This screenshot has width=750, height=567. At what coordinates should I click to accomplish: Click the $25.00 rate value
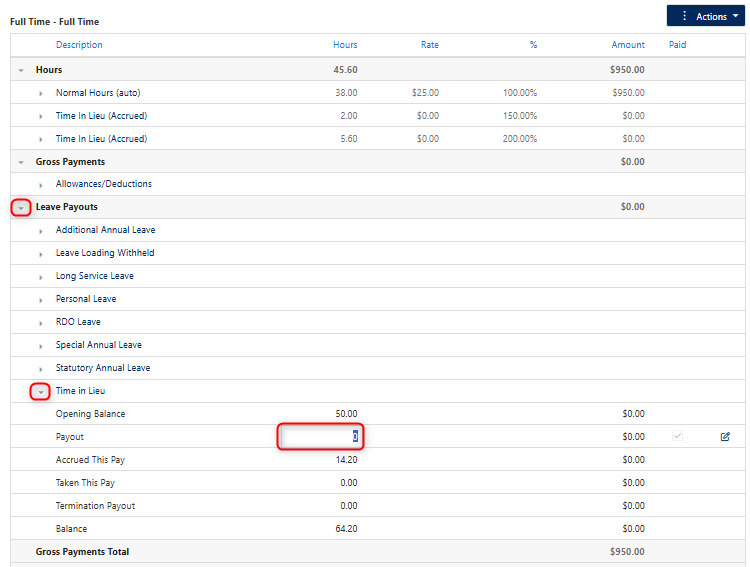click(425, 92)
